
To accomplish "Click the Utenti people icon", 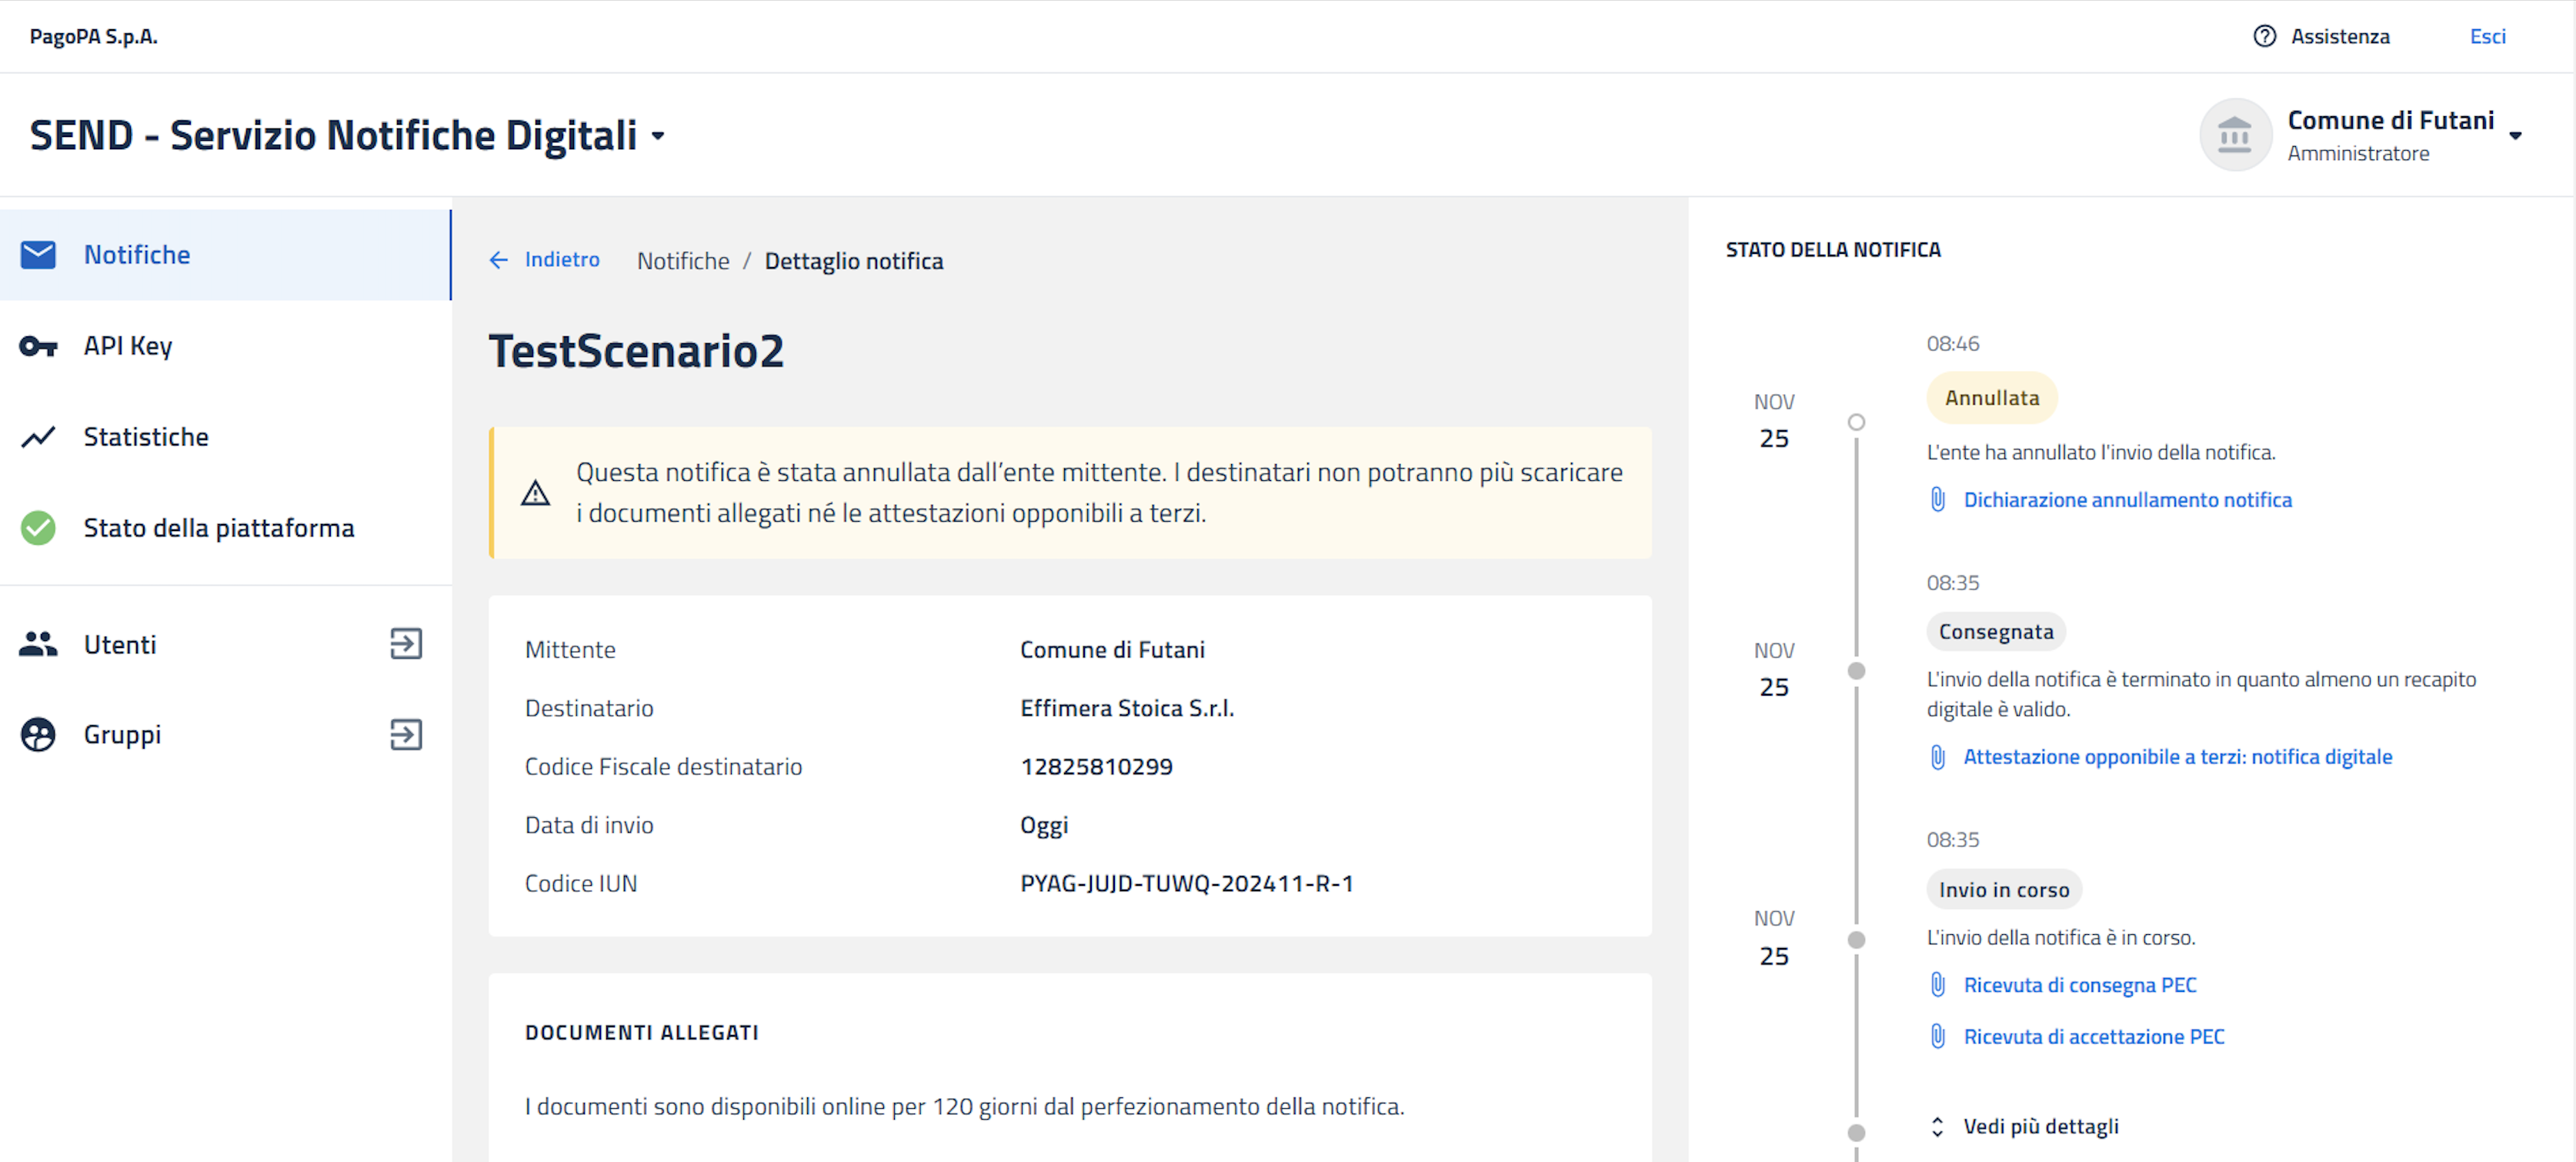I will (38, 644).
